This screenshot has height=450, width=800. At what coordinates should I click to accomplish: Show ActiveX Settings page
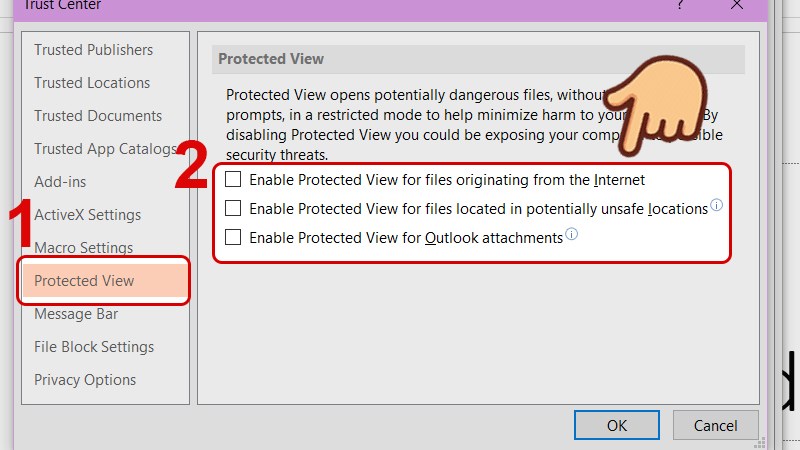(x=88, y=215)
